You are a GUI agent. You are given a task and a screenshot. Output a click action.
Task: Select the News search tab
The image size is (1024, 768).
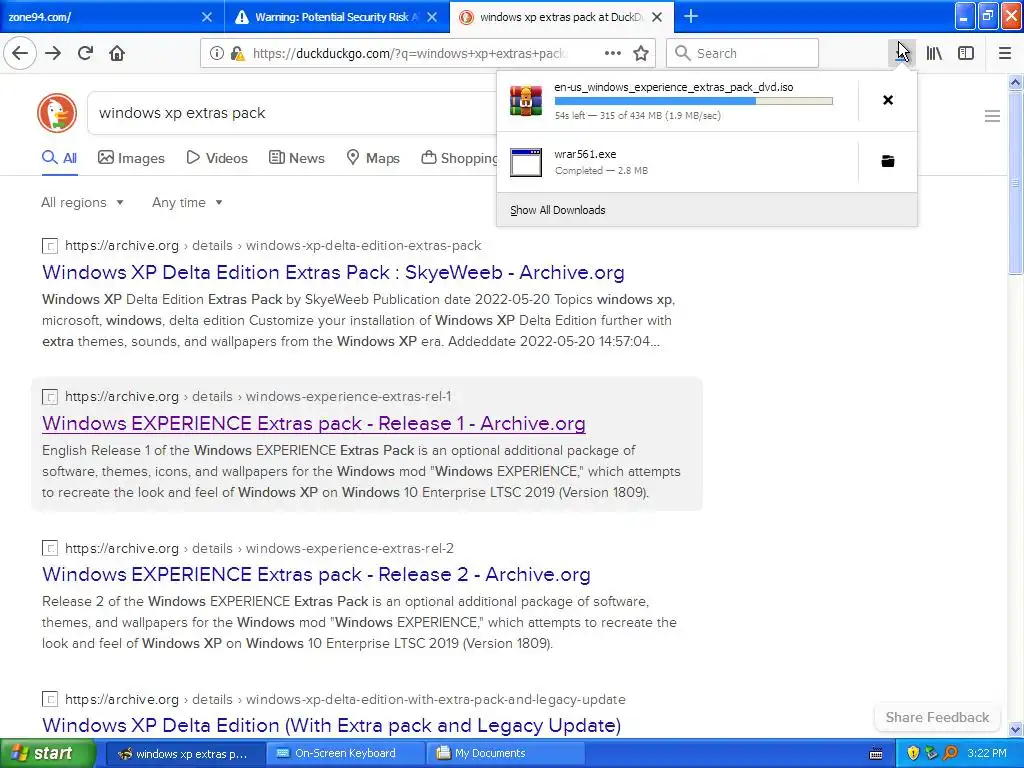pos(296,158)
